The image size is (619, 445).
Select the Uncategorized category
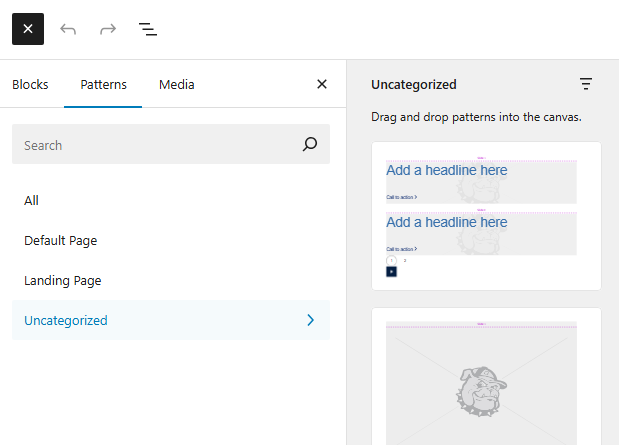point(171,320)
